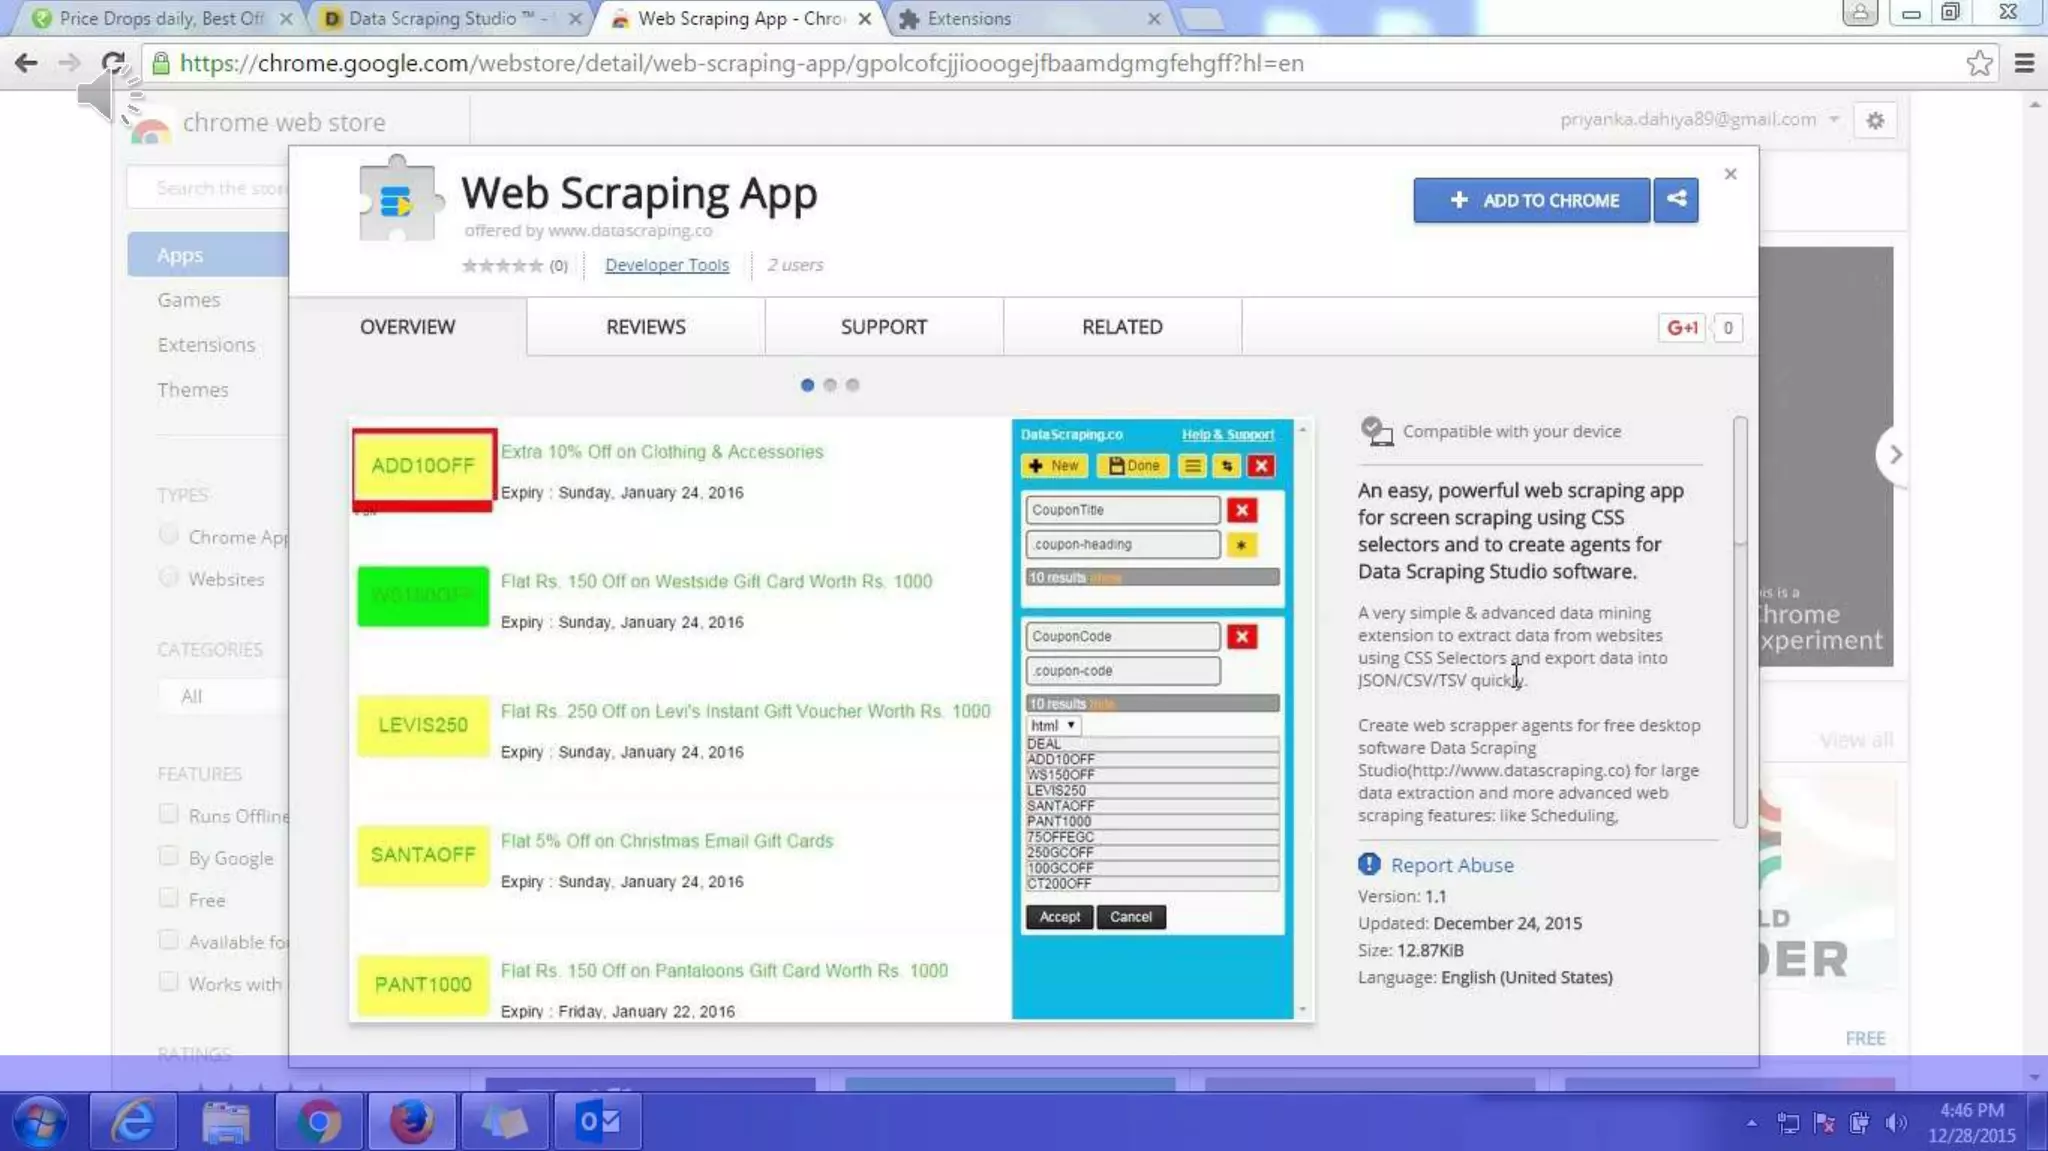Open the Support tab
Image resolution: width=2048 pixels, height=1151 pixels.
tap(883, 327)
